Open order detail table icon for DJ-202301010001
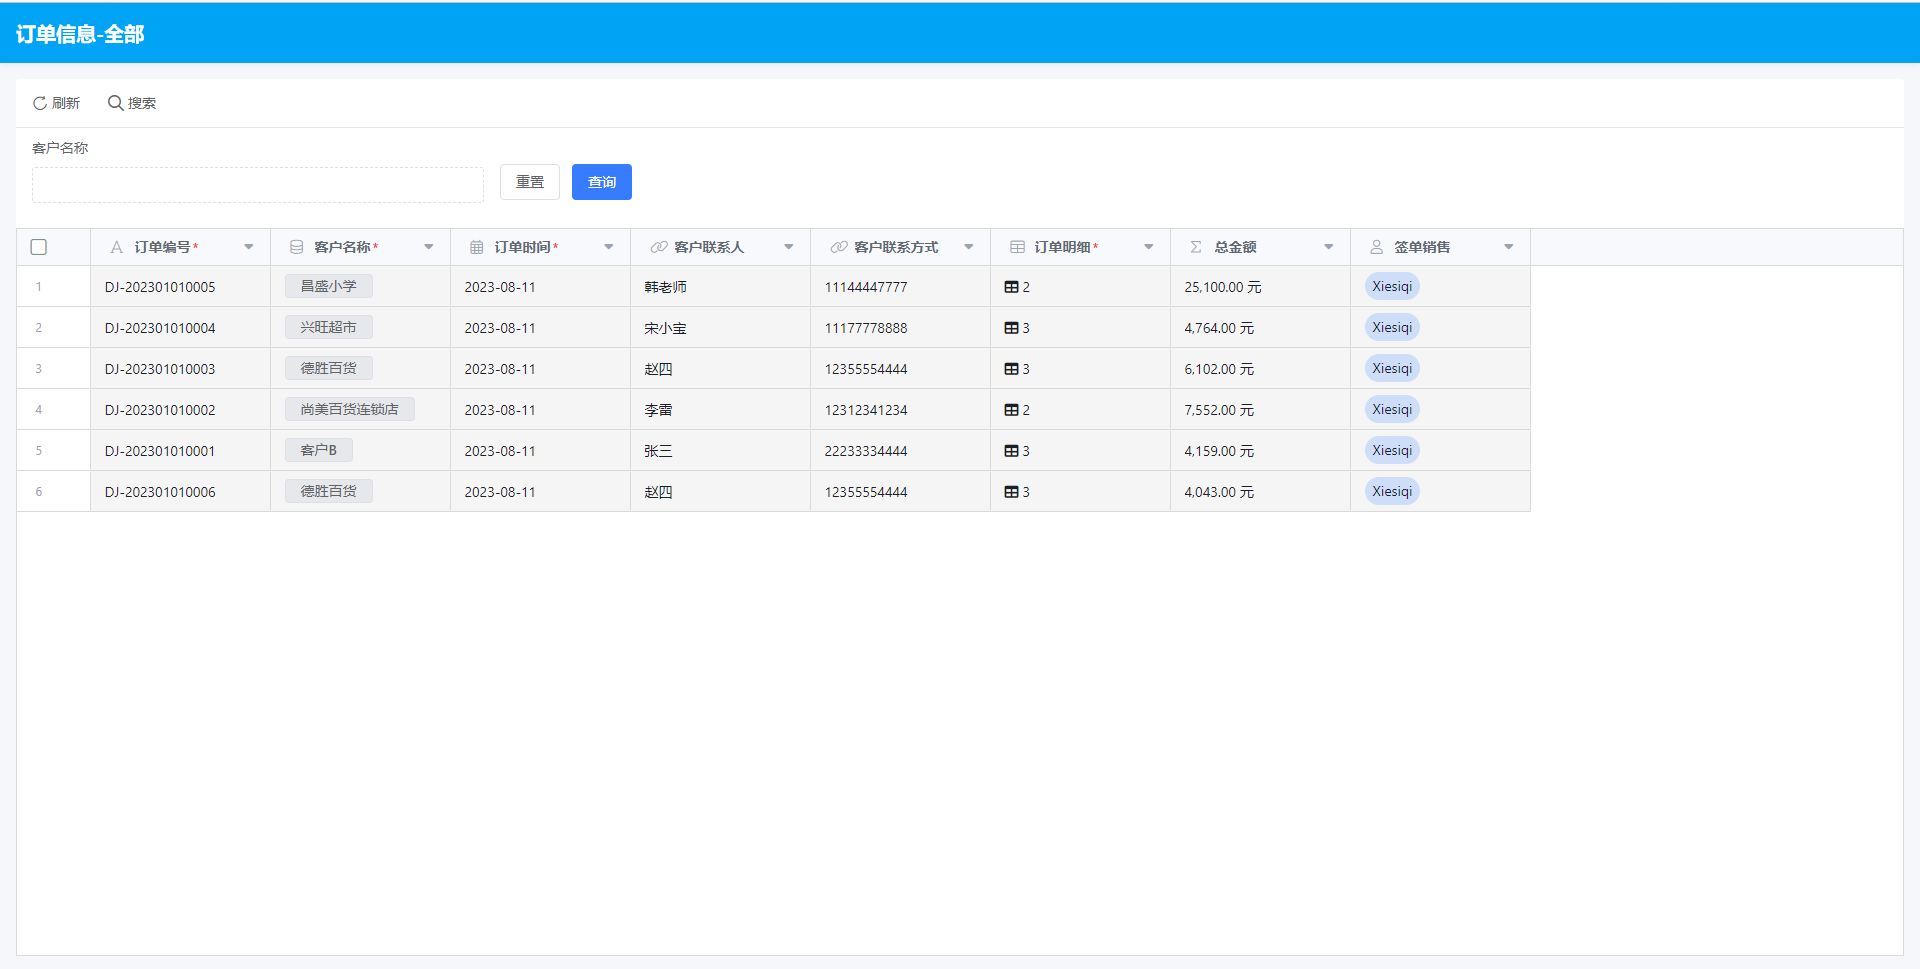Image resolution: width=1920 pixels, height=969 pixels. [1012, 451]
